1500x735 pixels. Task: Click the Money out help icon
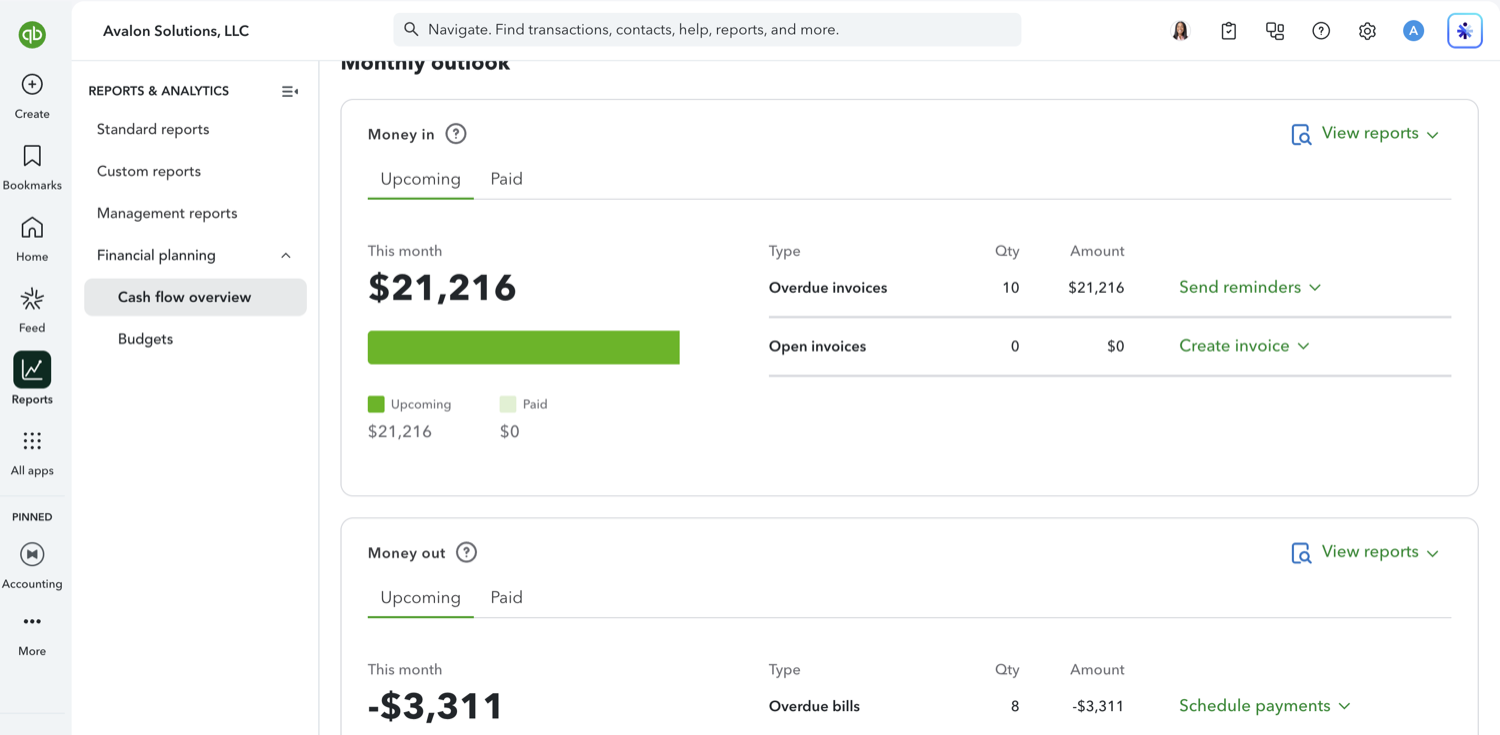coord(466,552)
